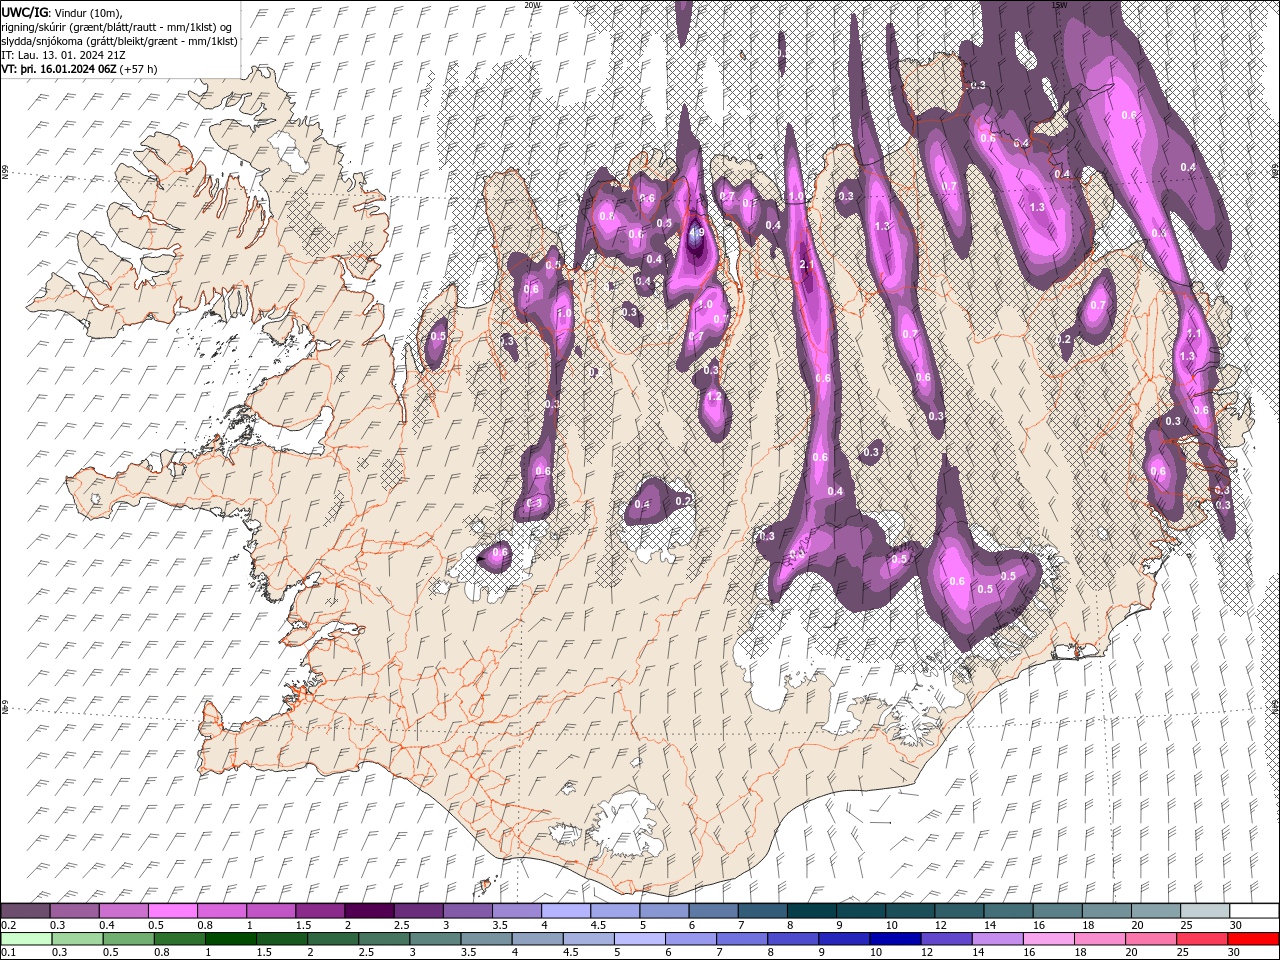Click the 'rigning/skúrir' legend description line
The width and height of the screenshot is (1280, 960).
point(118,27)
